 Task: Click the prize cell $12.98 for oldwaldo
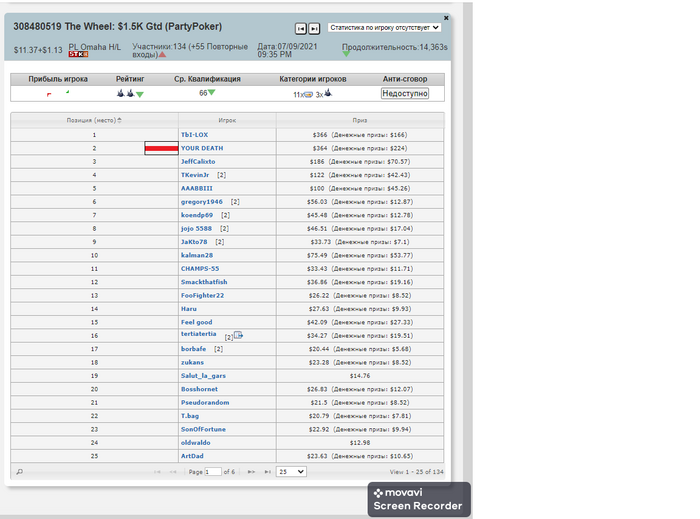pos(360,443)
